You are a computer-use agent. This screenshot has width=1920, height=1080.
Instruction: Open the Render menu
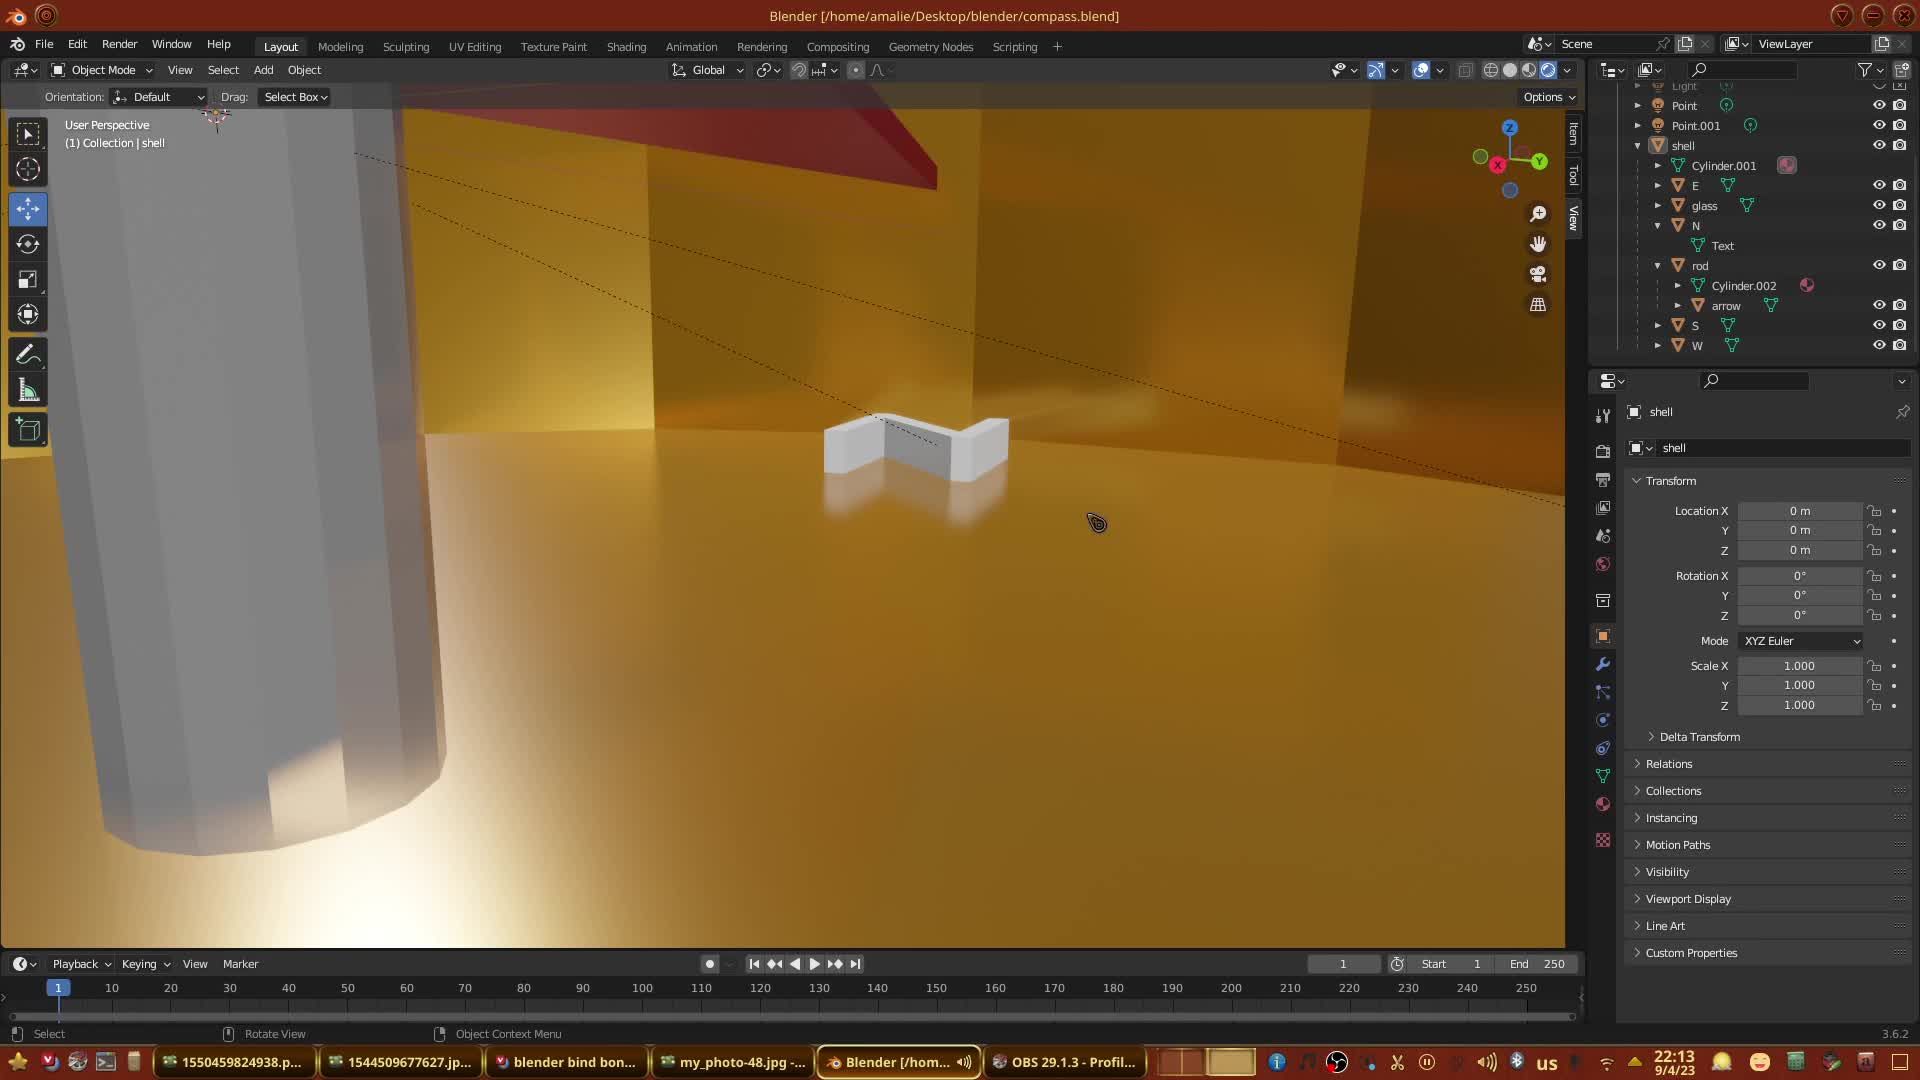(119, 44)
